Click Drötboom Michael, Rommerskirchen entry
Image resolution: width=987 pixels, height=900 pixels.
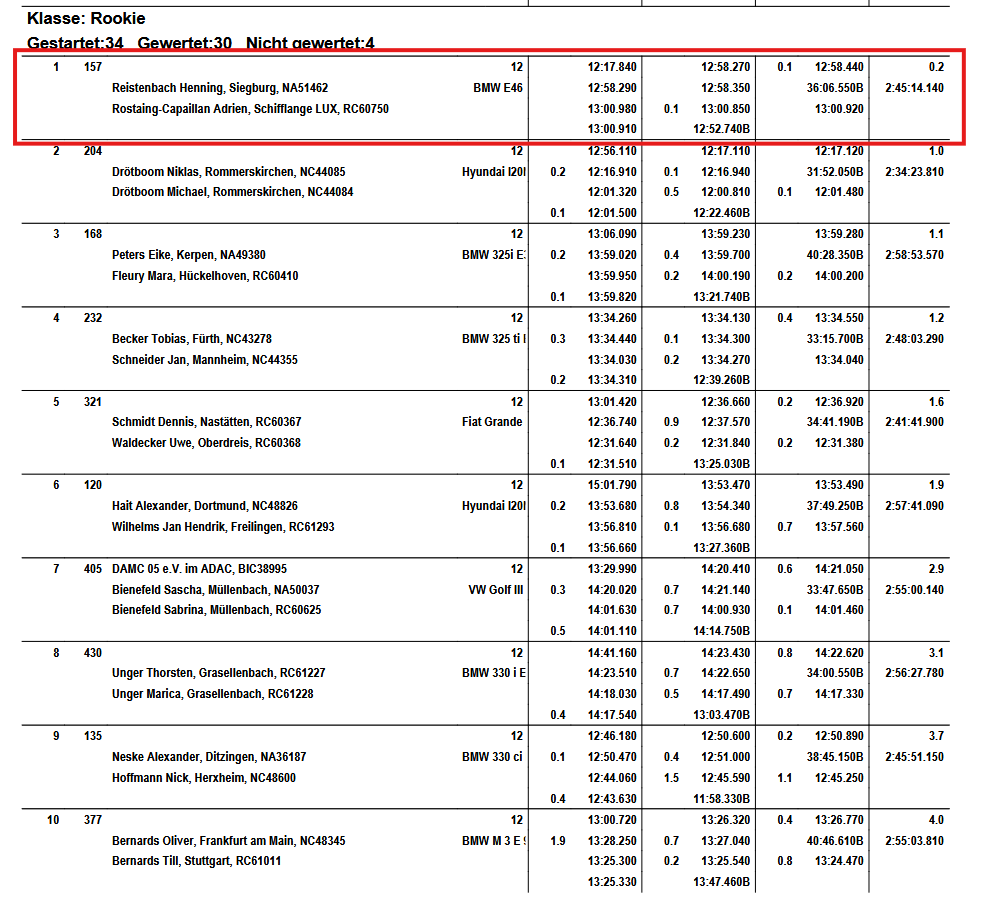tap(232, 192)
